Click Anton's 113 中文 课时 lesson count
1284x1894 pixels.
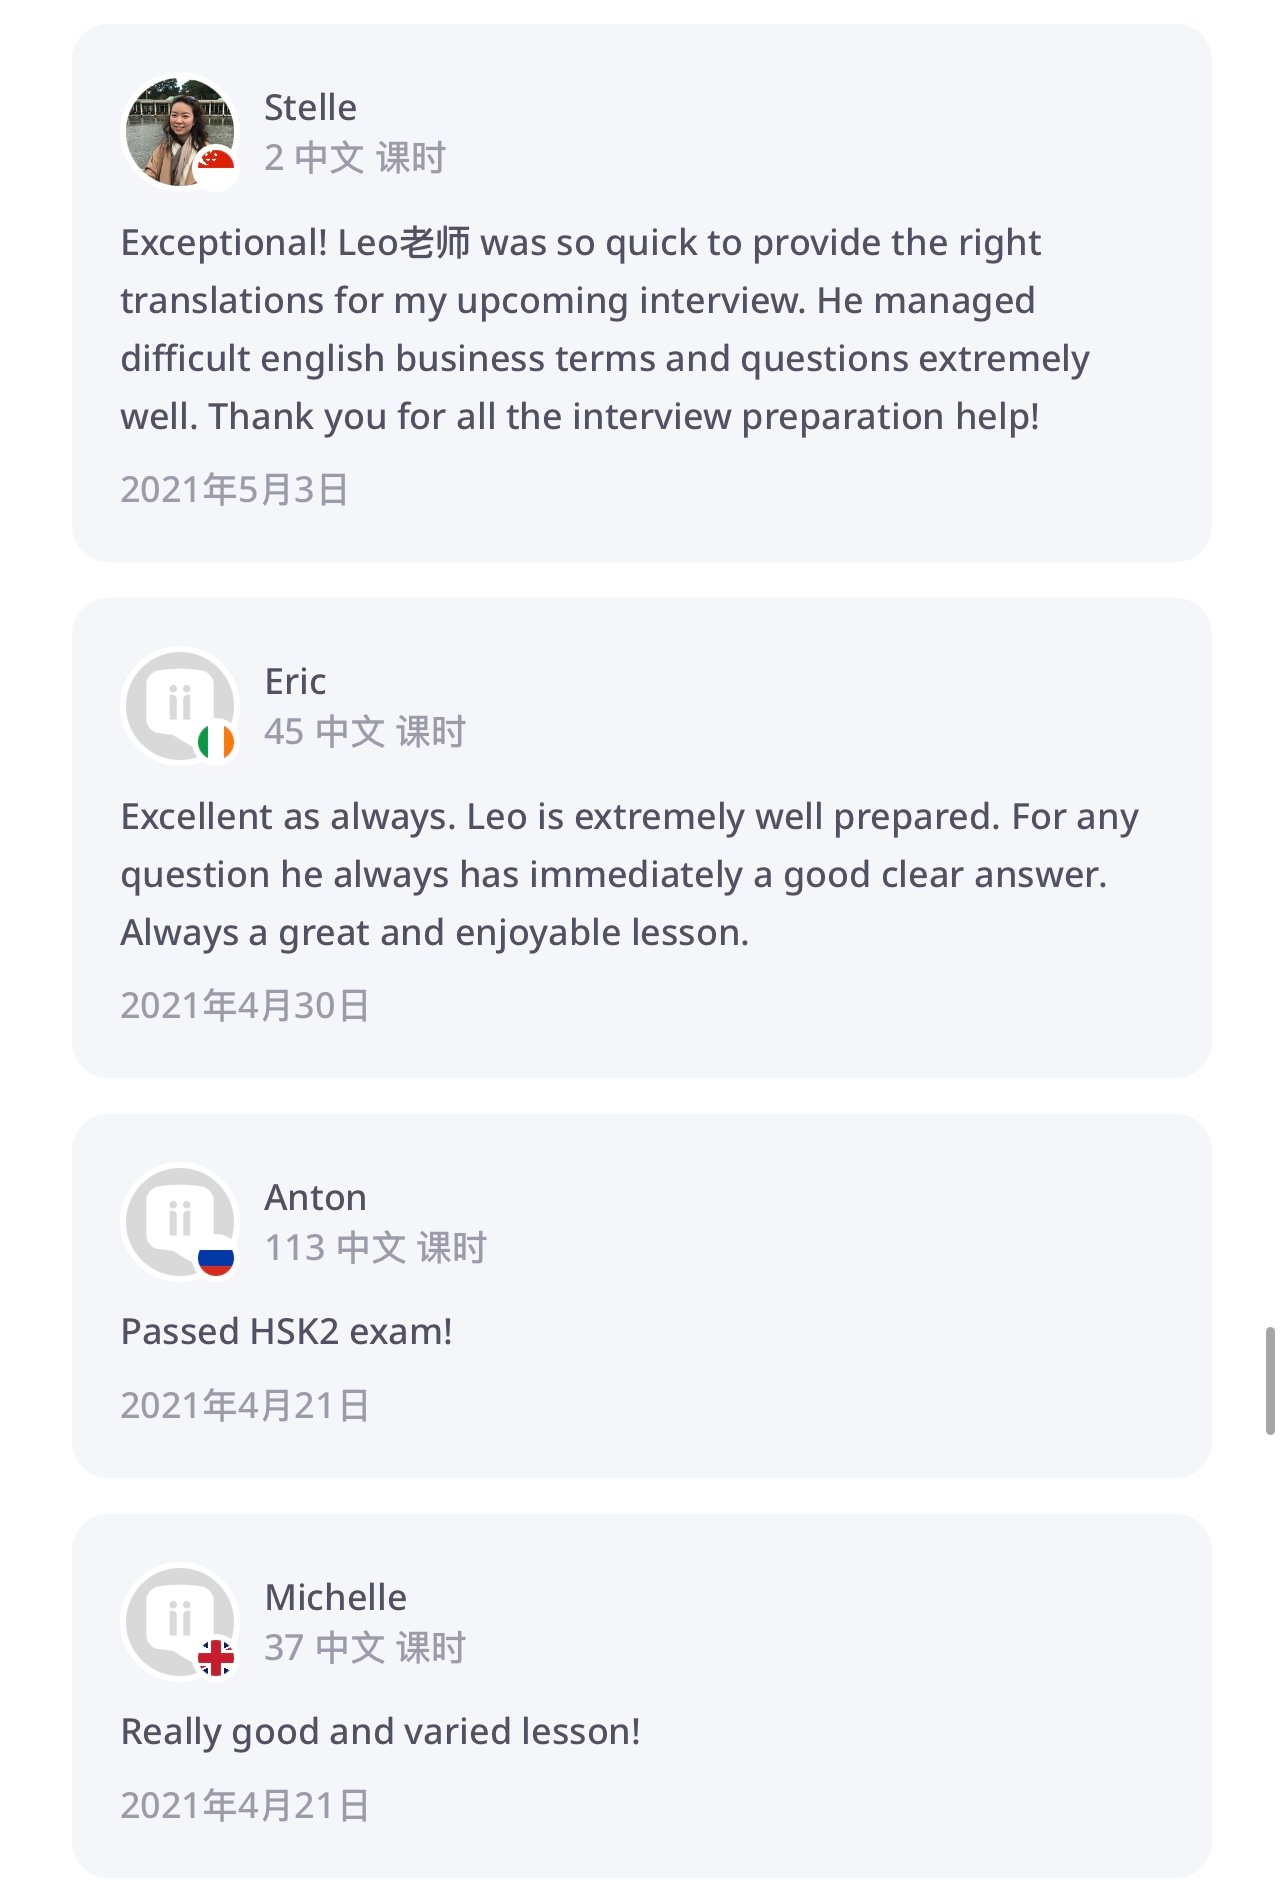click(x=375, y=1247)
